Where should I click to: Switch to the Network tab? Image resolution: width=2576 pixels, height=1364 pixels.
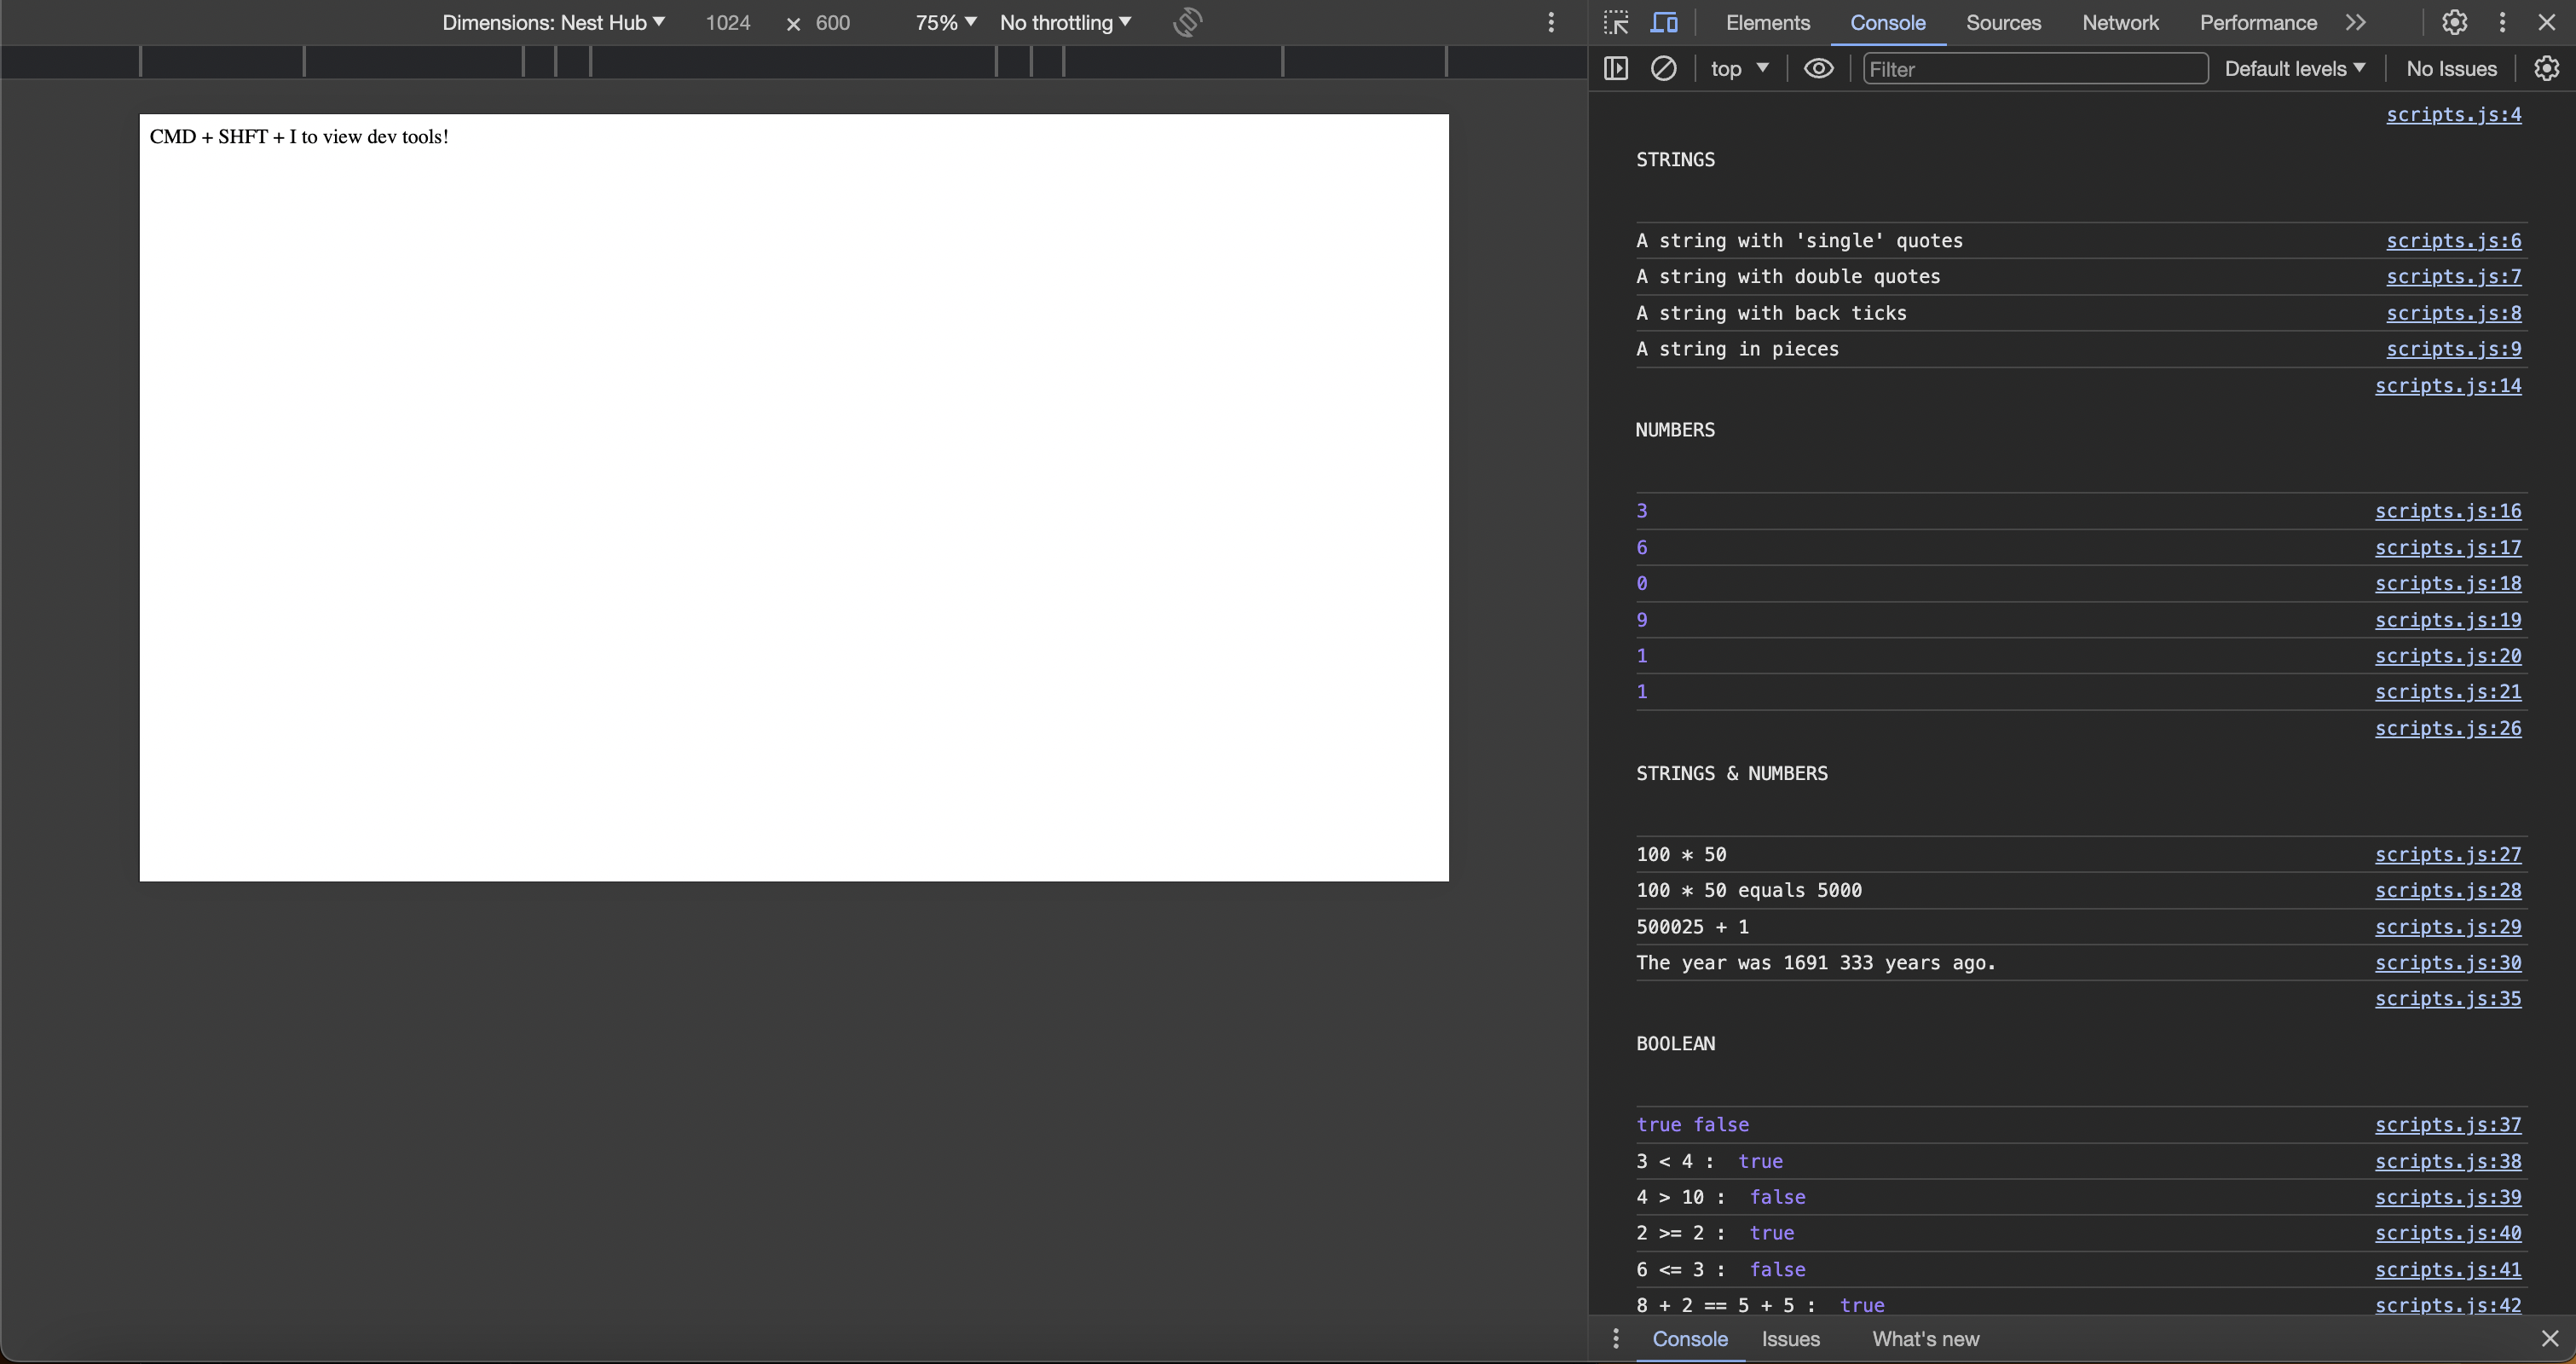(x=2120, y=22)
